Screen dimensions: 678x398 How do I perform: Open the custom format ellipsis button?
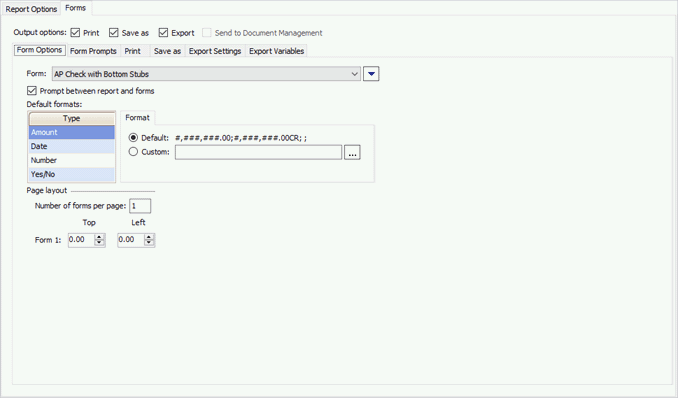click(352, 152)
